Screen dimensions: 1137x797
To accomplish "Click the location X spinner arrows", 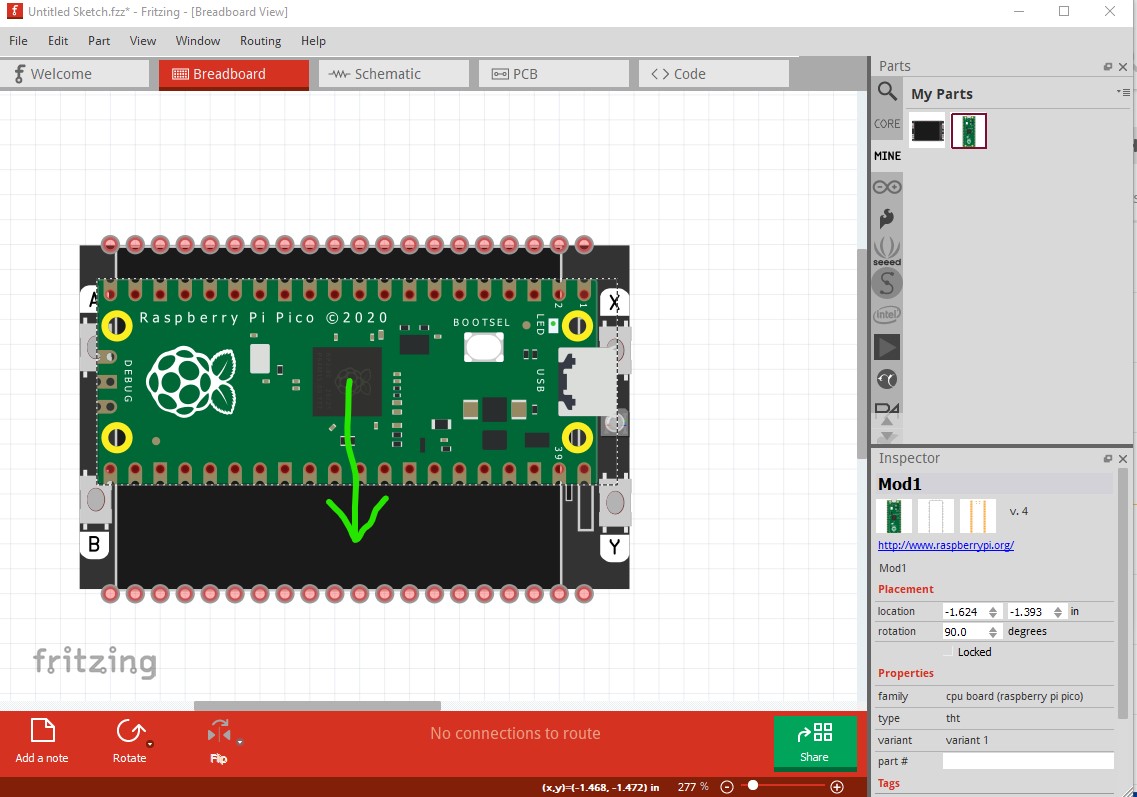I will point(993,612).
